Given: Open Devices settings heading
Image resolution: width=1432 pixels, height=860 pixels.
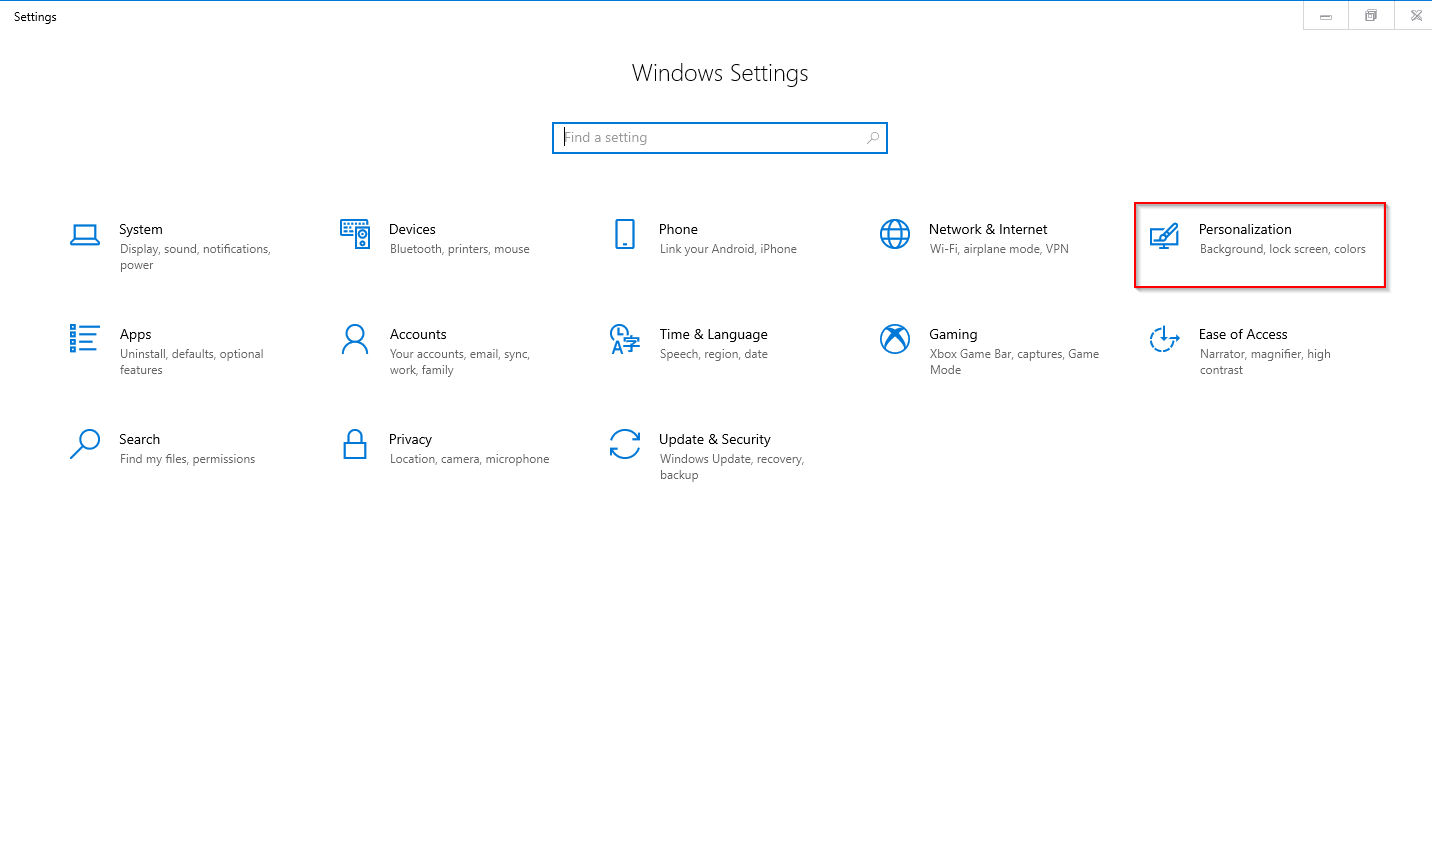Looking at the screenshot, I should tap(413, 229).
